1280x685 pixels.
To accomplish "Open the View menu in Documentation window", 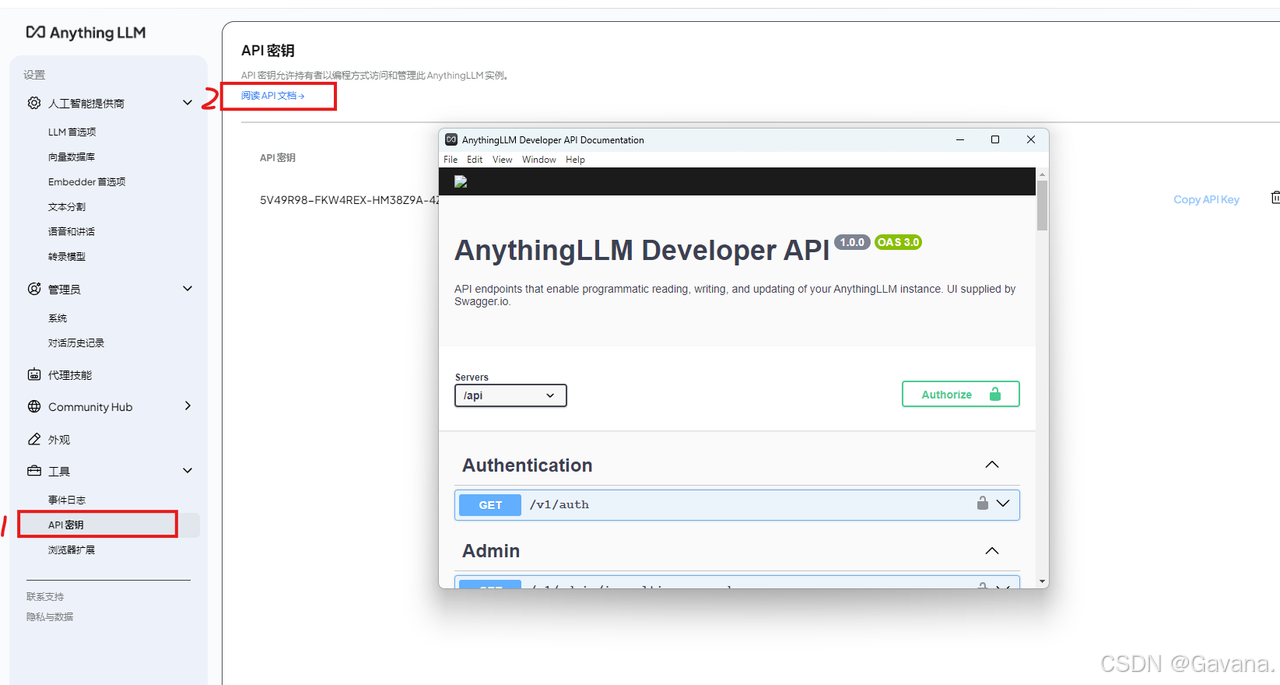I will coord(502,160).
